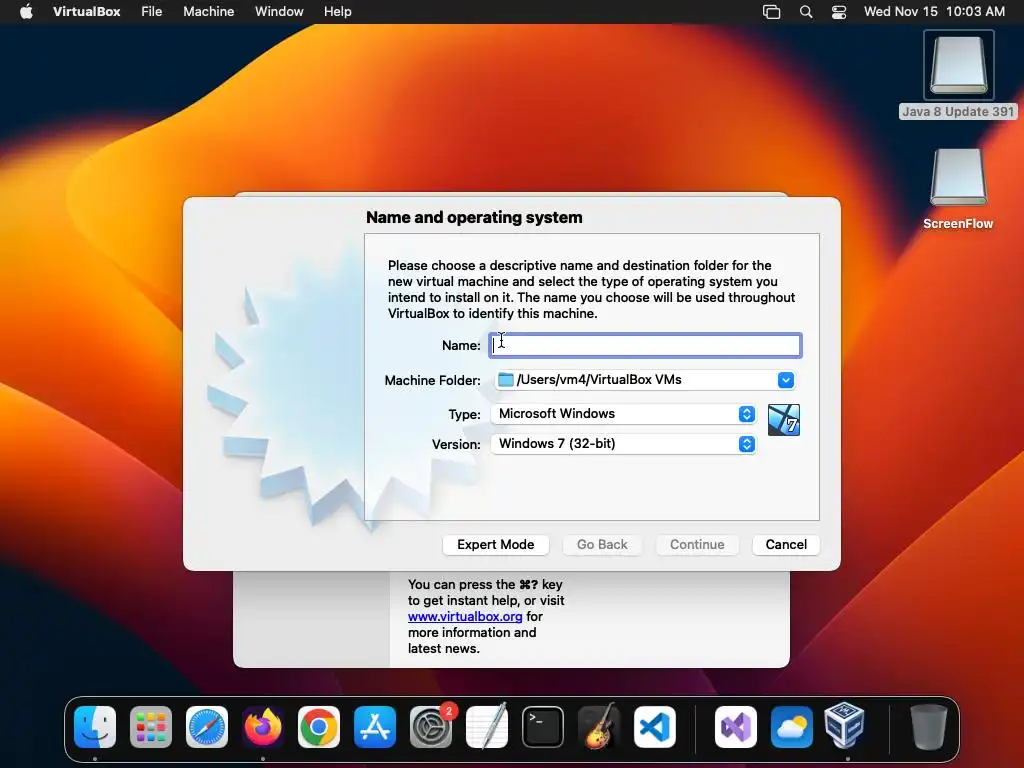
Task: Open Control Center in menu bar
Action: point(839,12)
